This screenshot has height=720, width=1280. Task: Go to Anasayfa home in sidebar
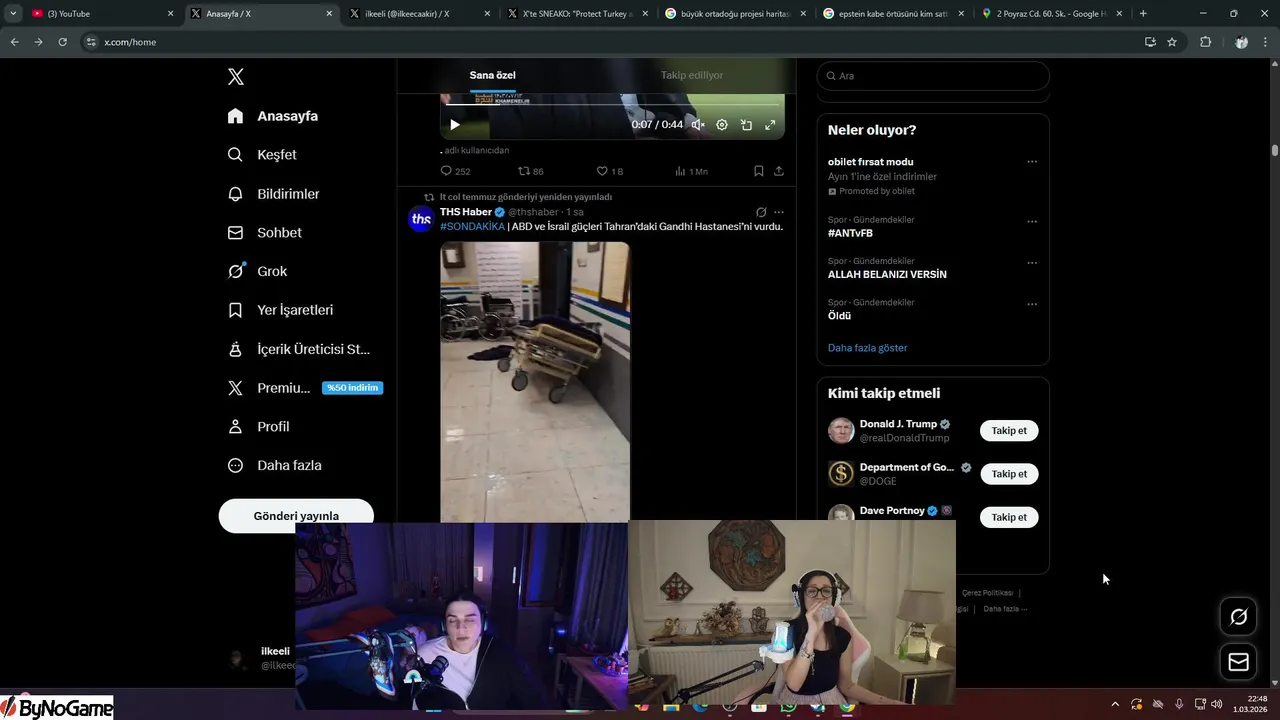(x=273, y=116)
